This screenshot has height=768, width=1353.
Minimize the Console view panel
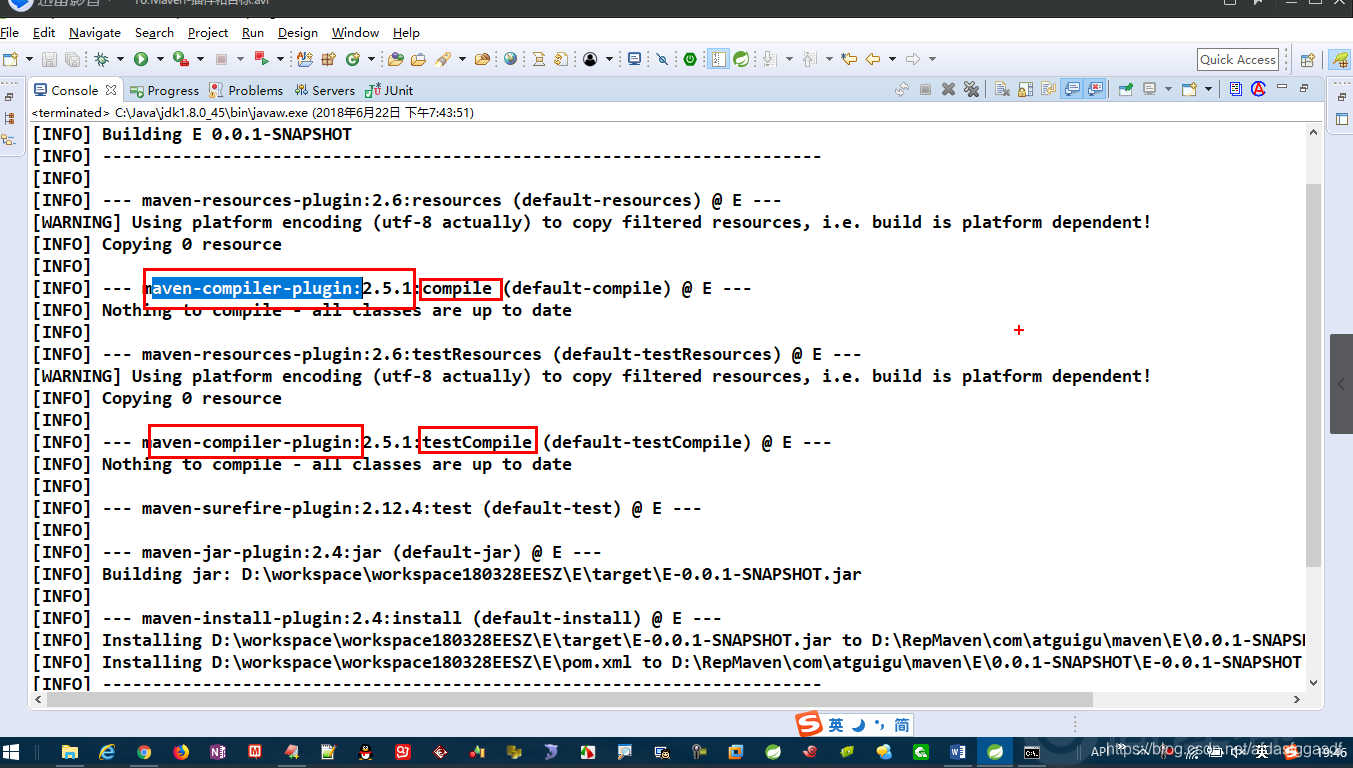[x=1284, y=88]
